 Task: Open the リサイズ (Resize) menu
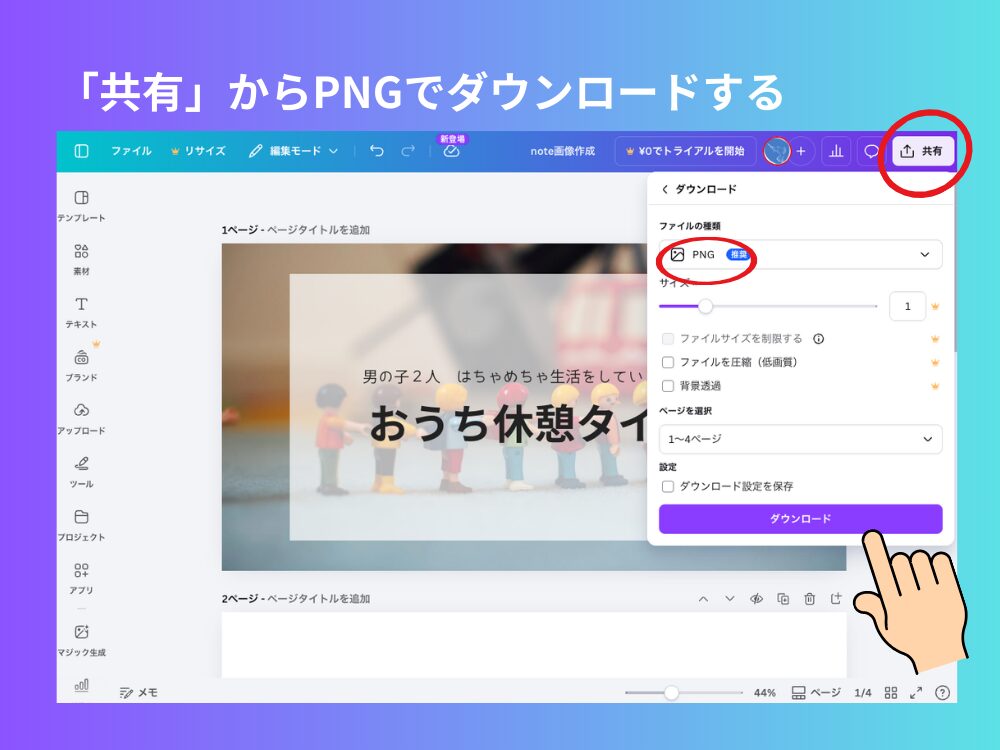198,151
